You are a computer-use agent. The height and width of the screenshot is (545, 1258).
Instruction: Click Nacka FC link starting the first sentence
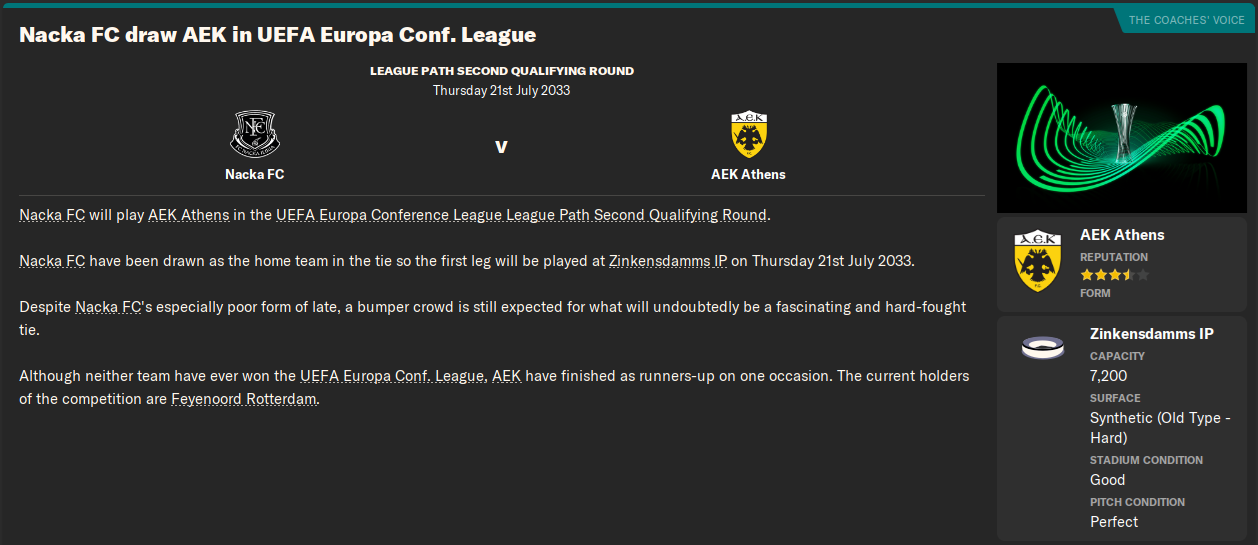coord(52,215)
